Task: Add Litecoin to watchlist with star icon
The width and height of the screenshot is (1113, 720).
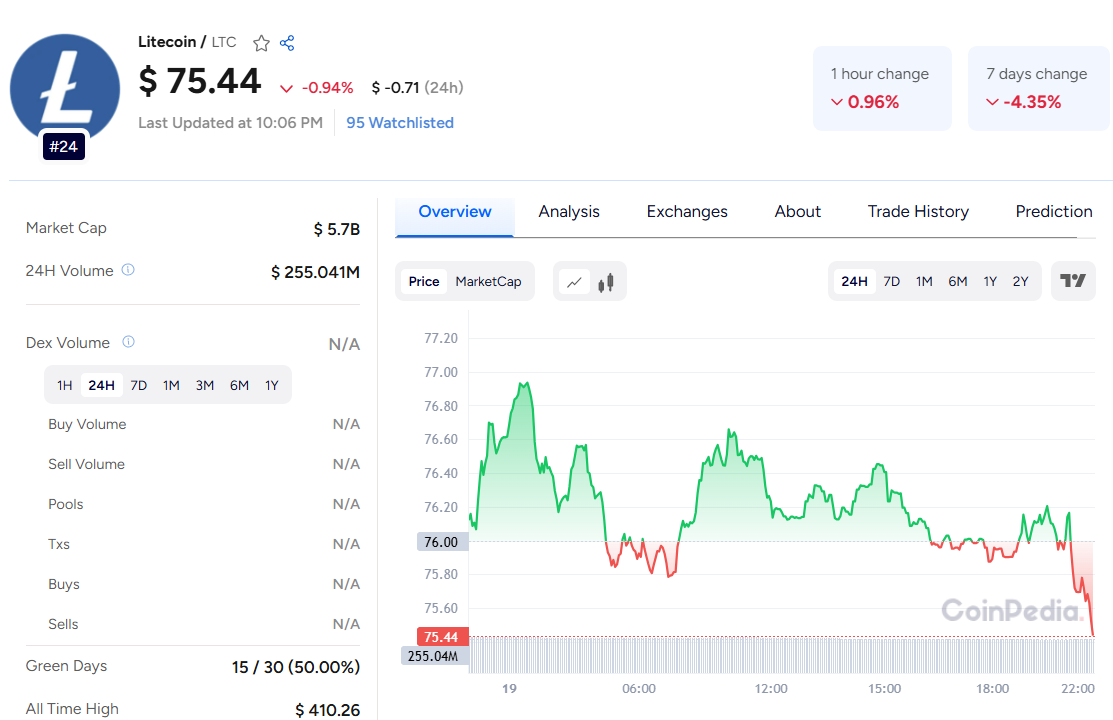Action: click(261, 43)
